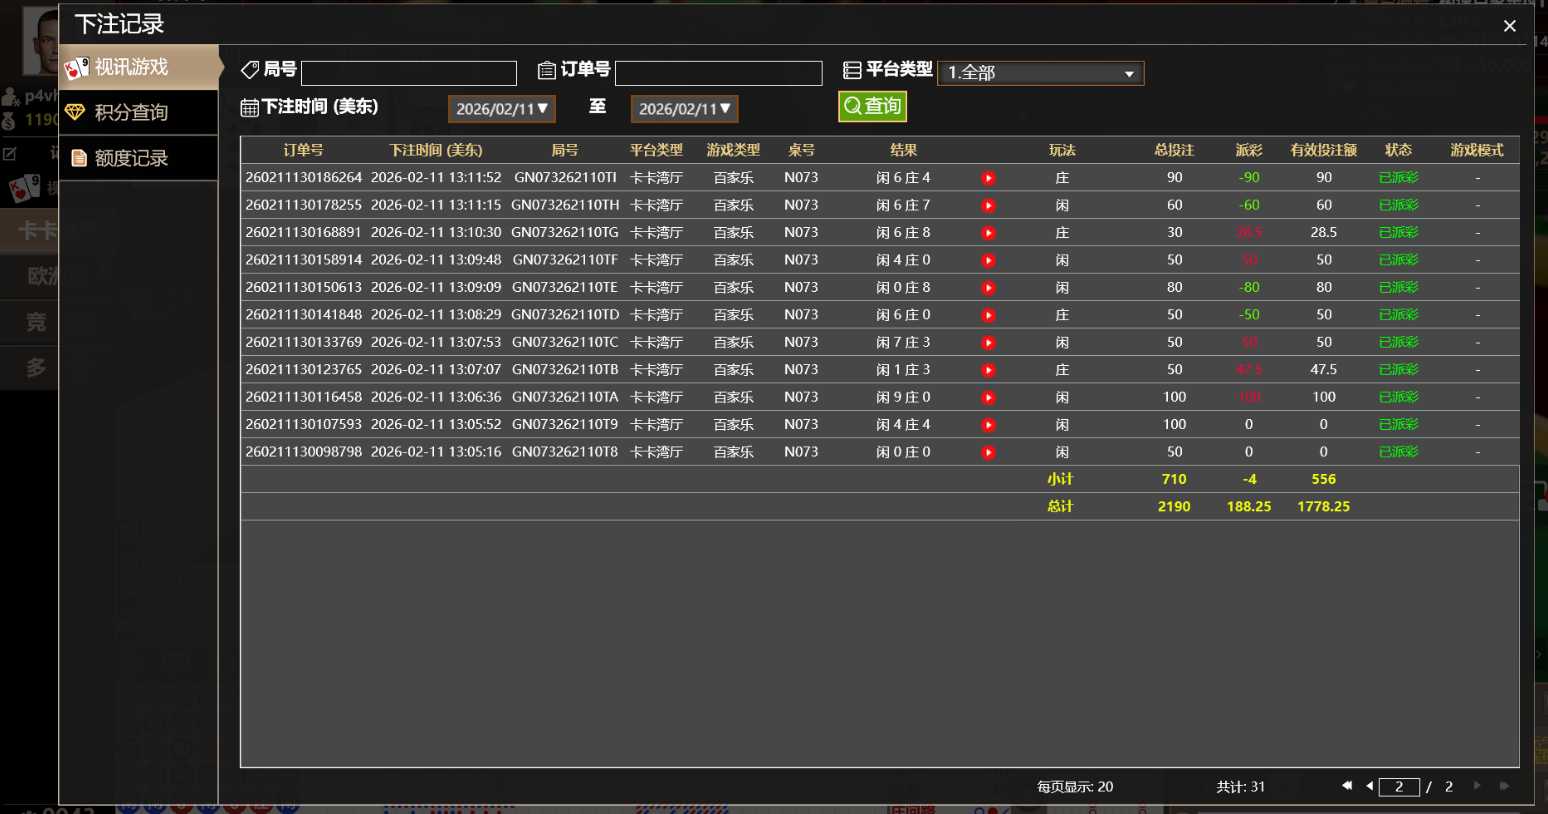
Task: Go to next page arrow icon
Action: click(x=1478, y=787)
